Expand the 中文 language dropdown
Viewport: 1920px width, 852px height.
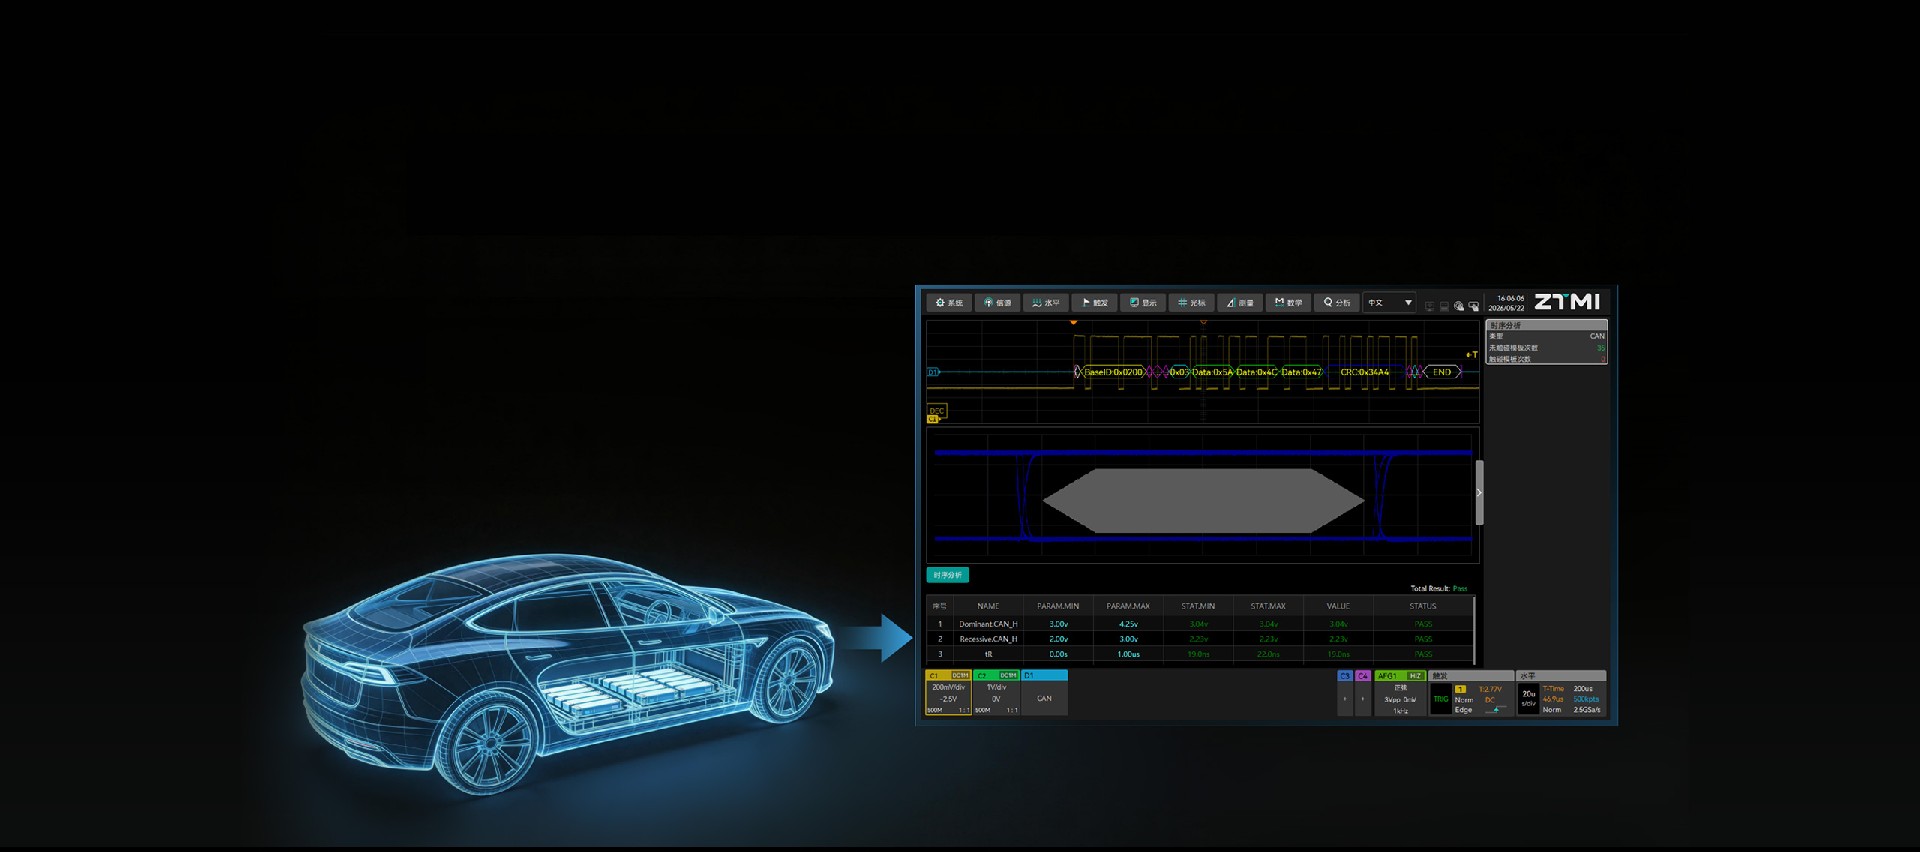pyautogui.click(x=1390, y=302)
